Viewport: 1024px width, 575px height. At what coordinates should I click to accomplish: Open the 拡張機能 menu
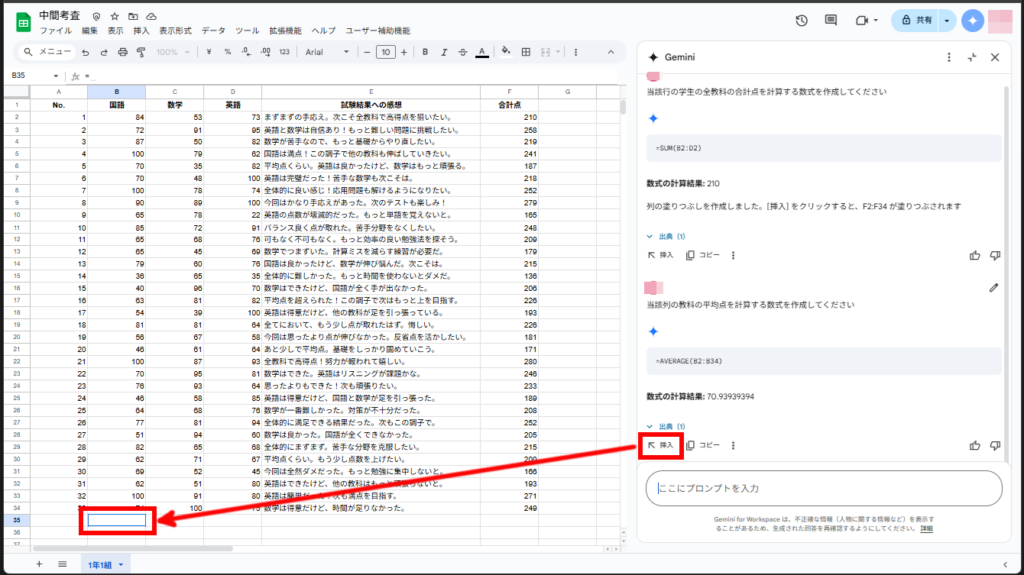[x=285, y=31]
